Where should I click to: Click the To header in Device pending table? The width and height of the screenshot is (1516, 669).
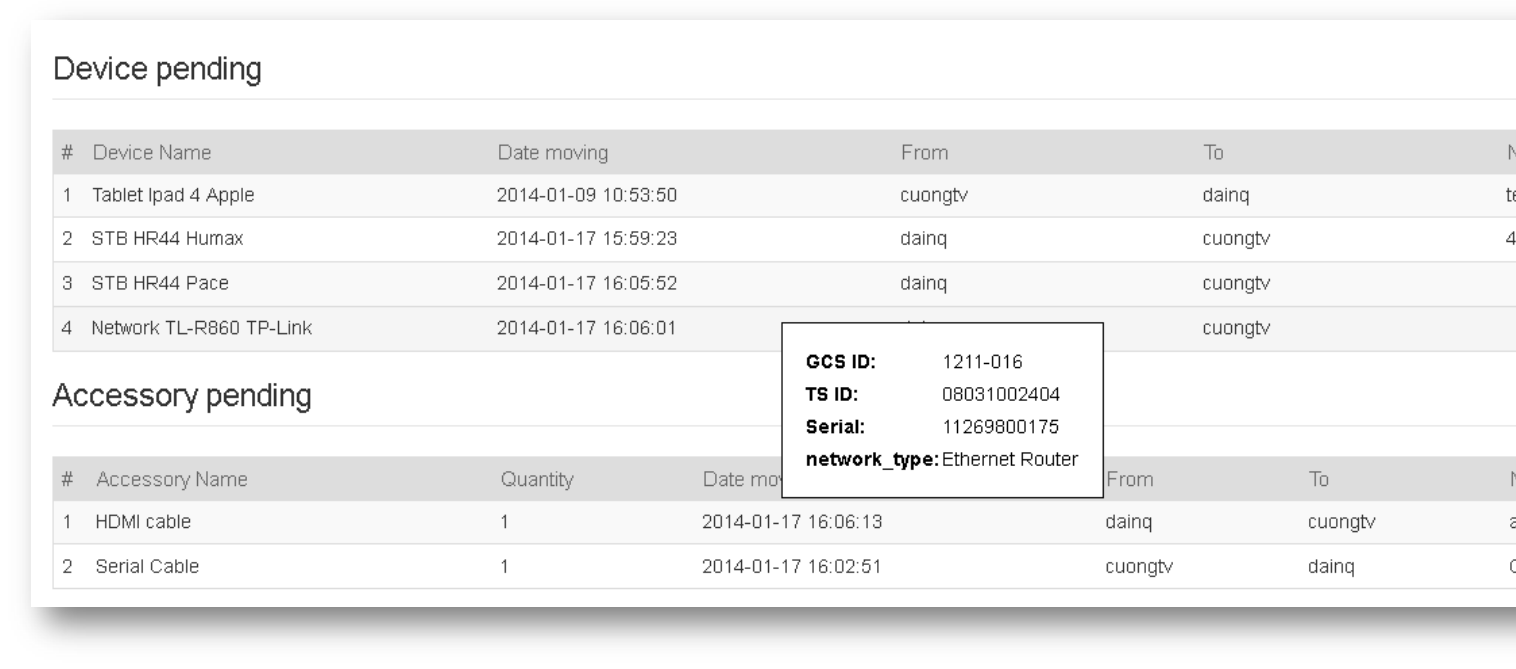pyautogui.click(x=1213, y=153)
